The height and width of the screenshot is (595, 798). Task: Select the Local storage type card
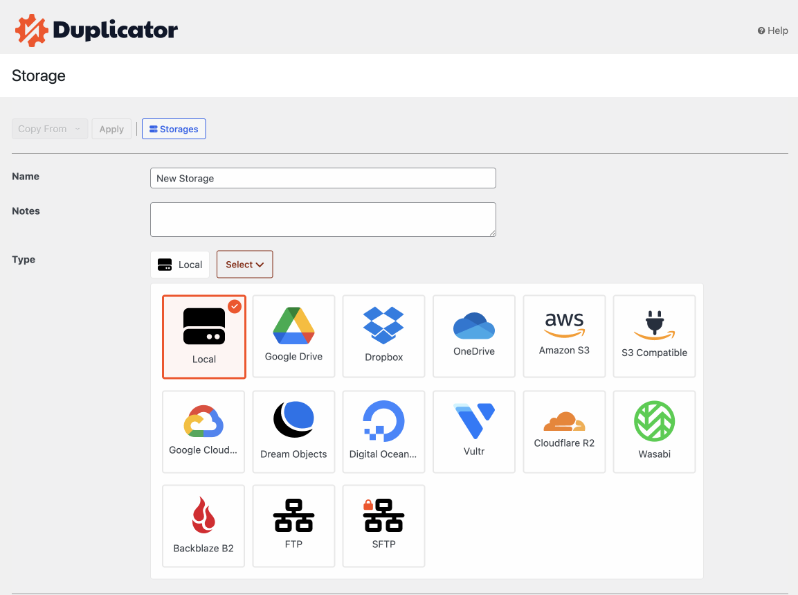coord(204,336)
